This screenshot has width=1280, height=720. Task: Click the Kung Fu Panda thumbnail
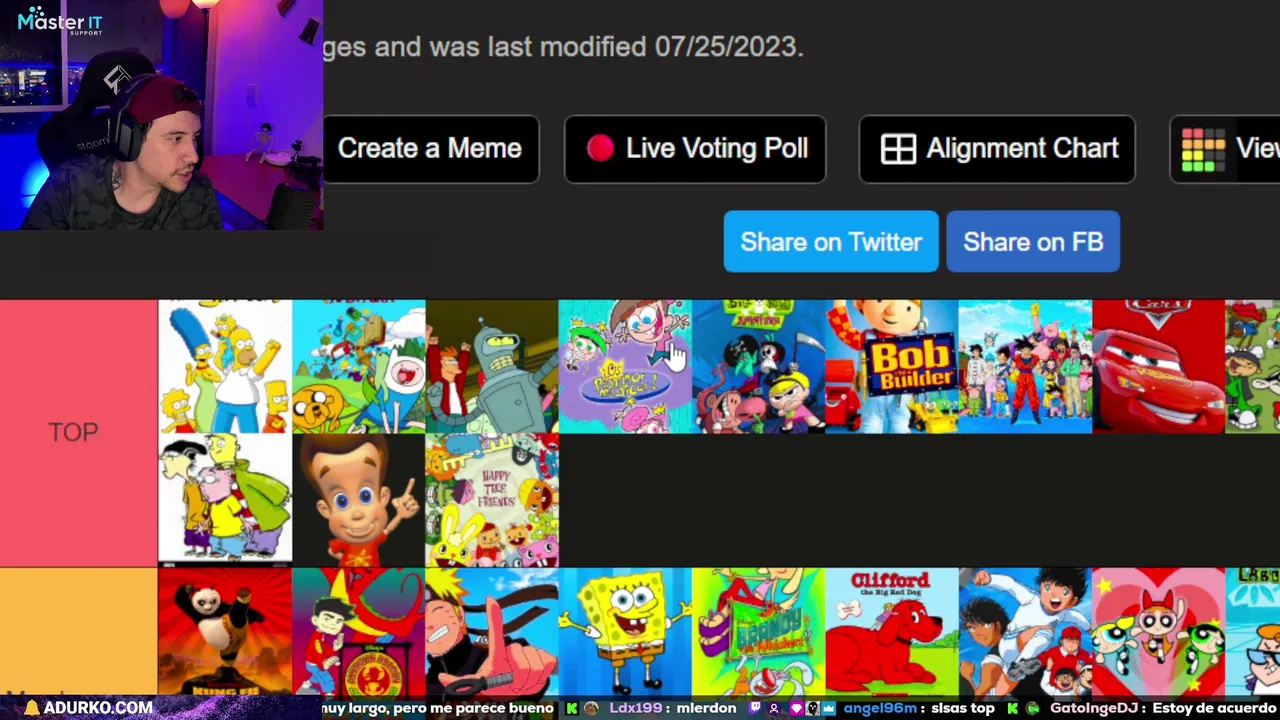(225, 631)
